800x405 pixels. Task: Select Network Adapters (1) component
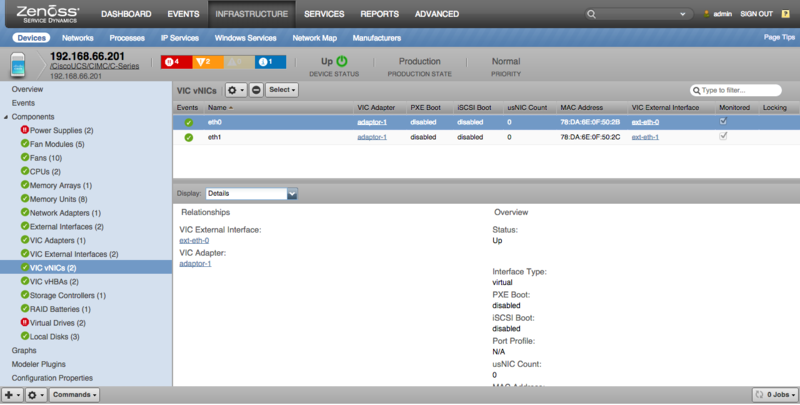point(65,213)
